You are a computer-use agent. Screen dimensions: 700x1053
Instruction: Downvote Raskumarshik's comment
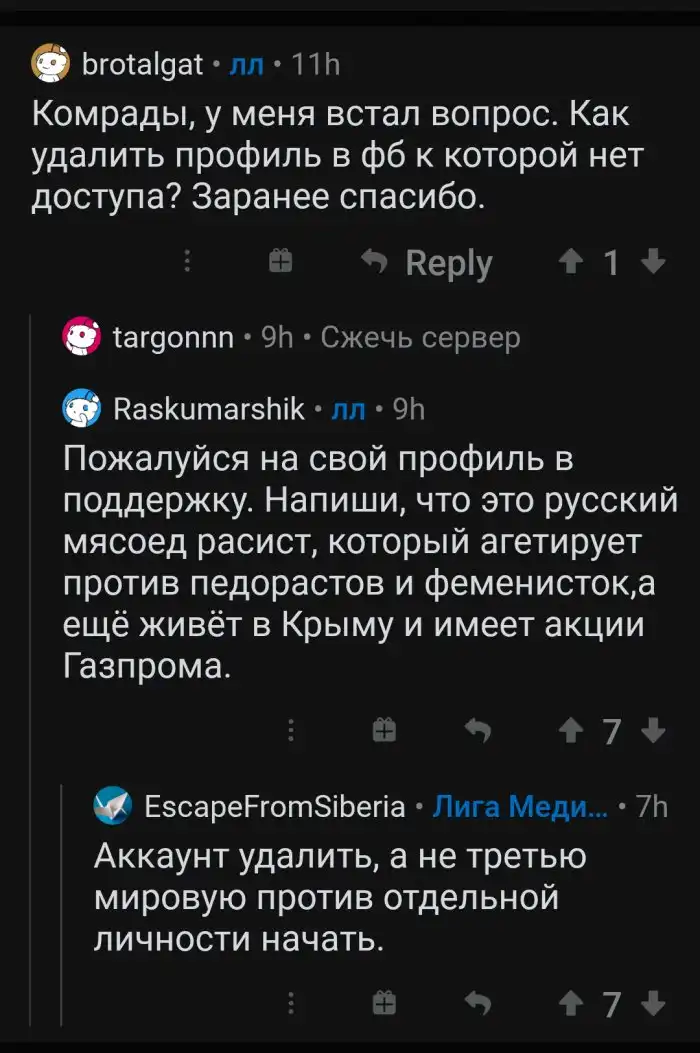pyautogui.click(x=652, y=731)
